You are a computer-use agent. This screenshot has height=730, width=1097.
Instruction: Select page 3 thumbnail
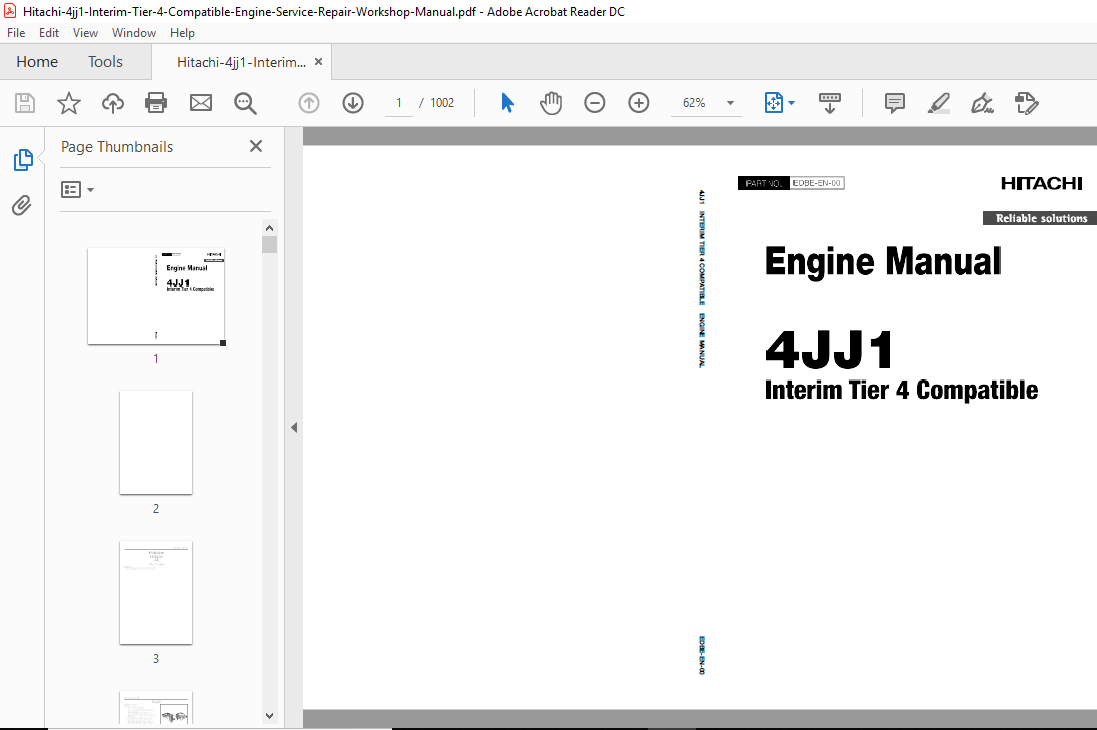point(155,593)
